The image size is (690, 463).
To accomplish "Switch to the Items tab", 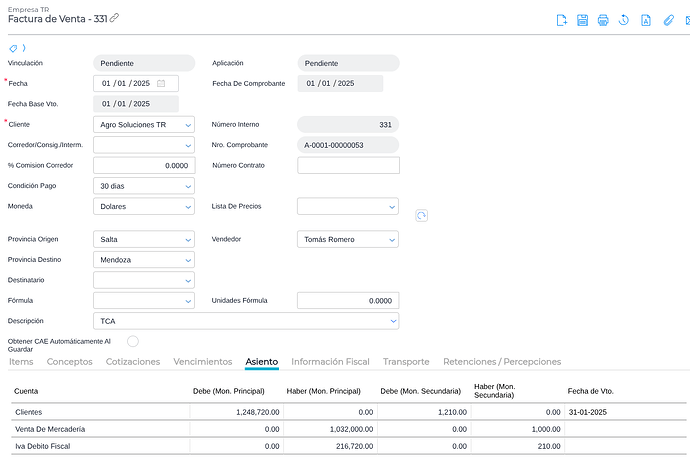I will [x=21, y=361].
